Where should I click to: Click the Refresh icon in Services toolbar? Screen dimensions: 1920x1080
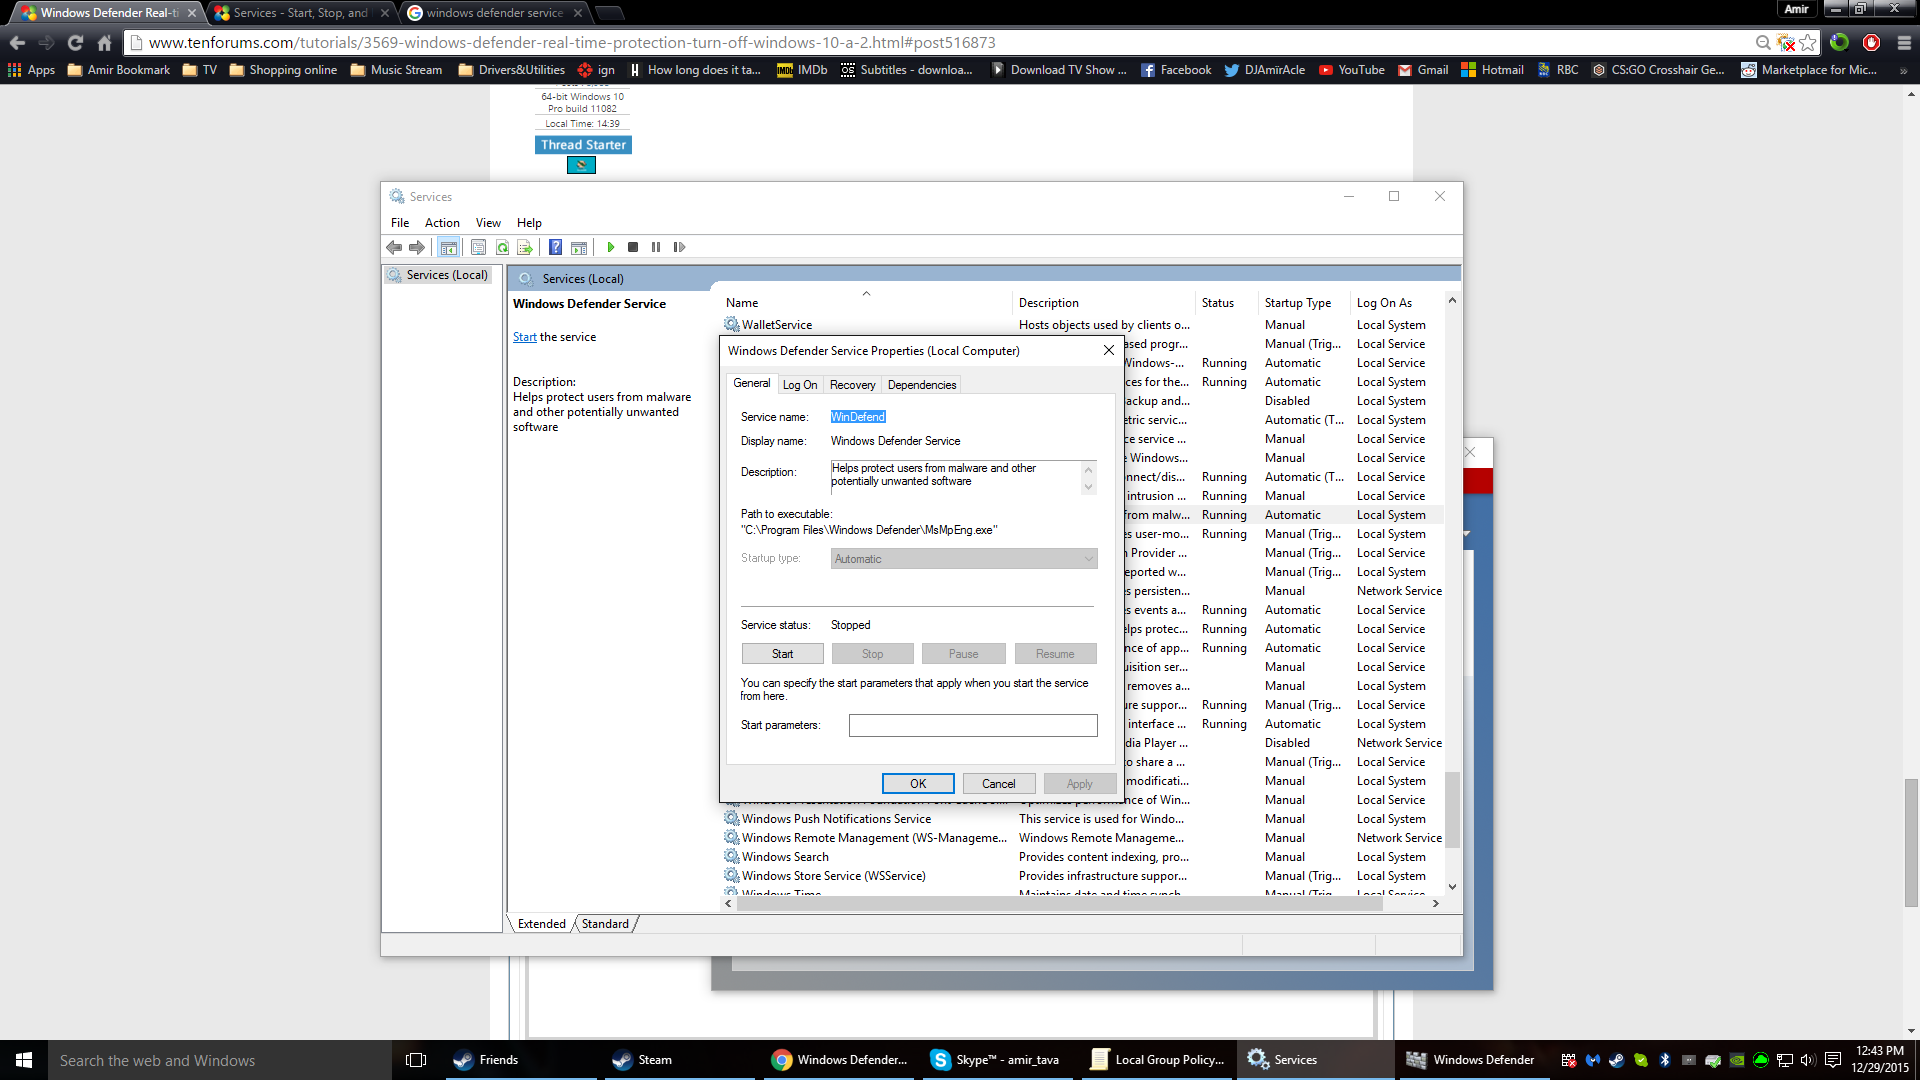click(x=502, y=247)
